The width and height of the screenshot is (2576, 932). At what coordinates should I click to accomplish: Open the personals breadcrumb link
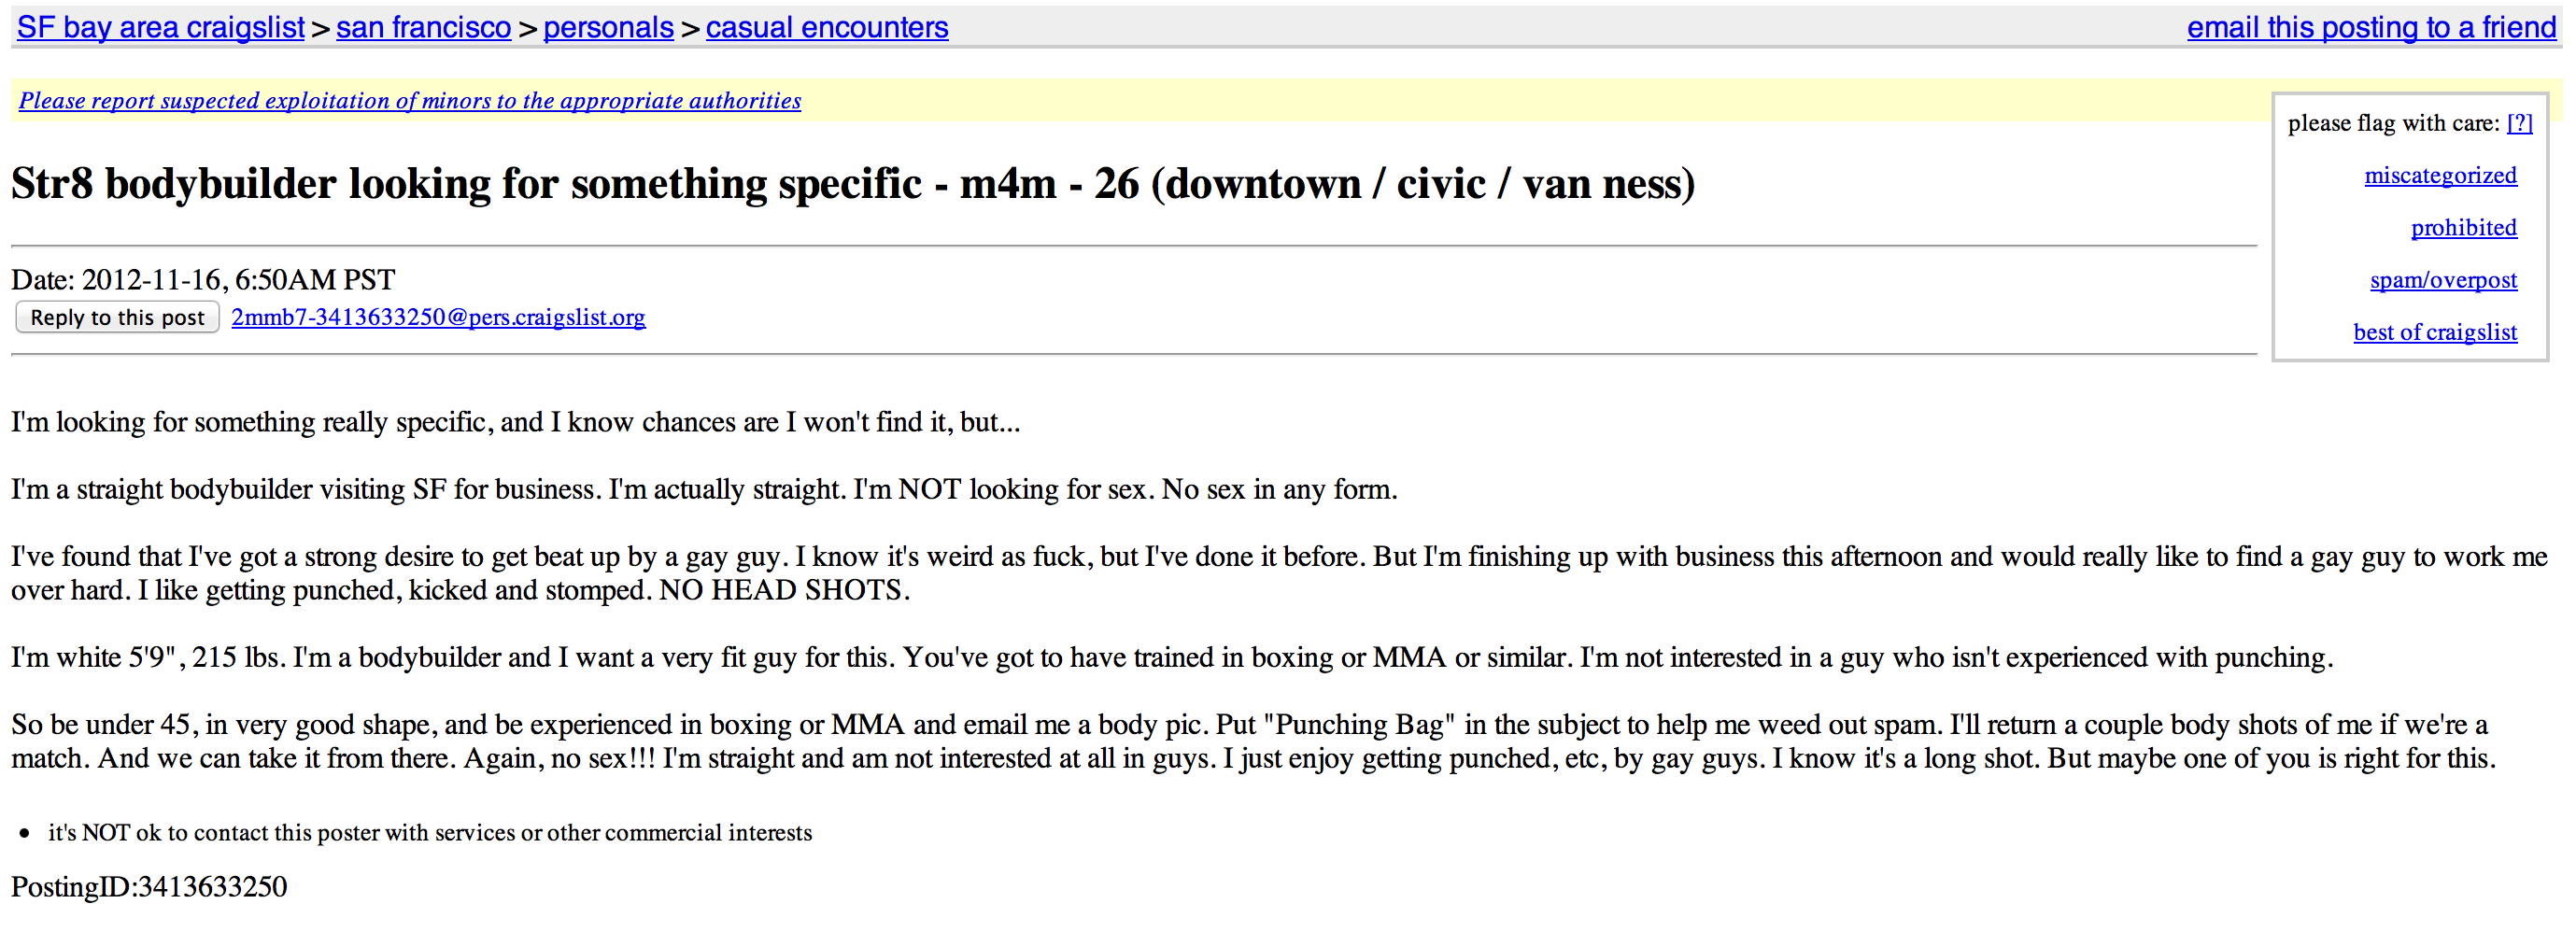608,27
